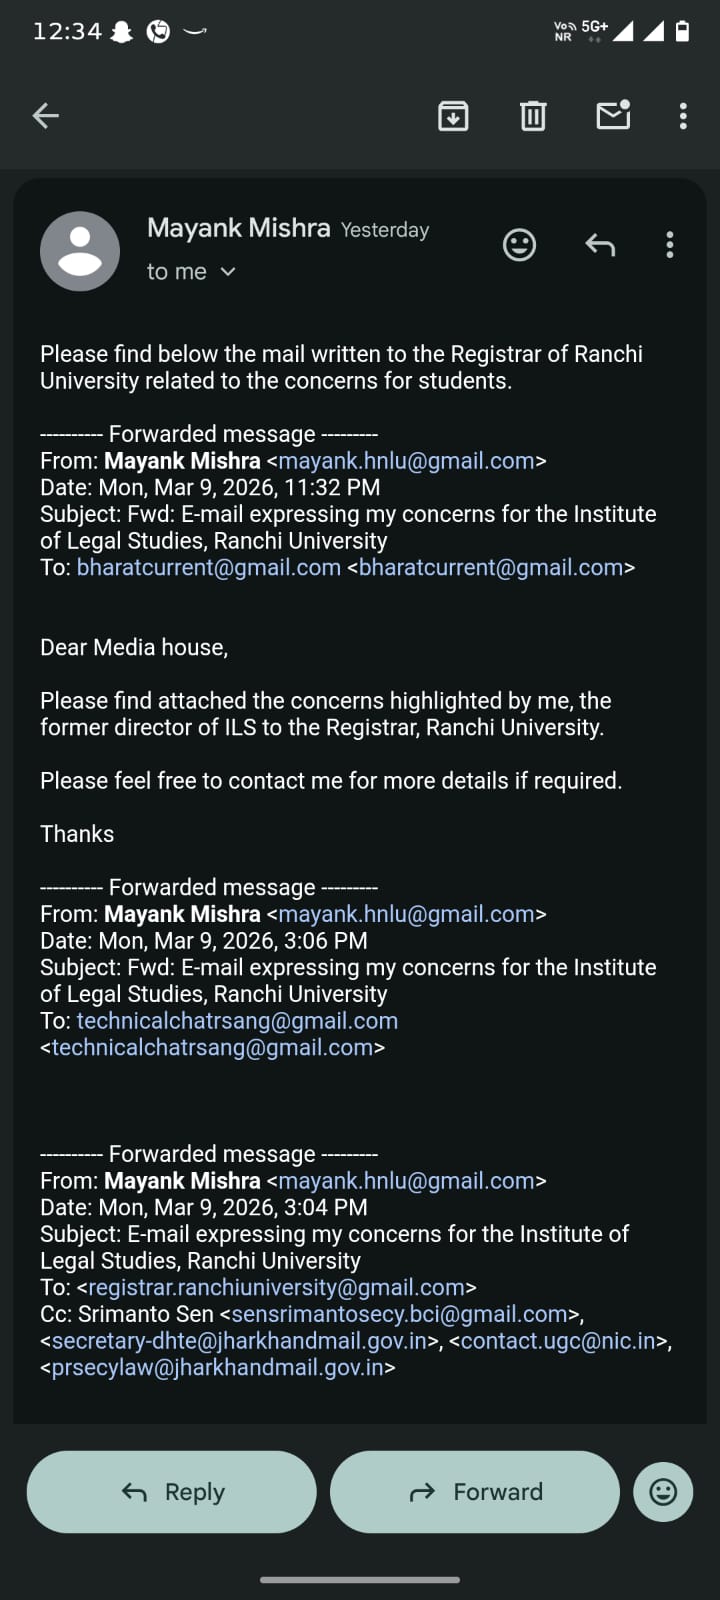This screenshot has height=1600, width=720.
Task: Delete this email with trash icon
Action: pos(533,116)
